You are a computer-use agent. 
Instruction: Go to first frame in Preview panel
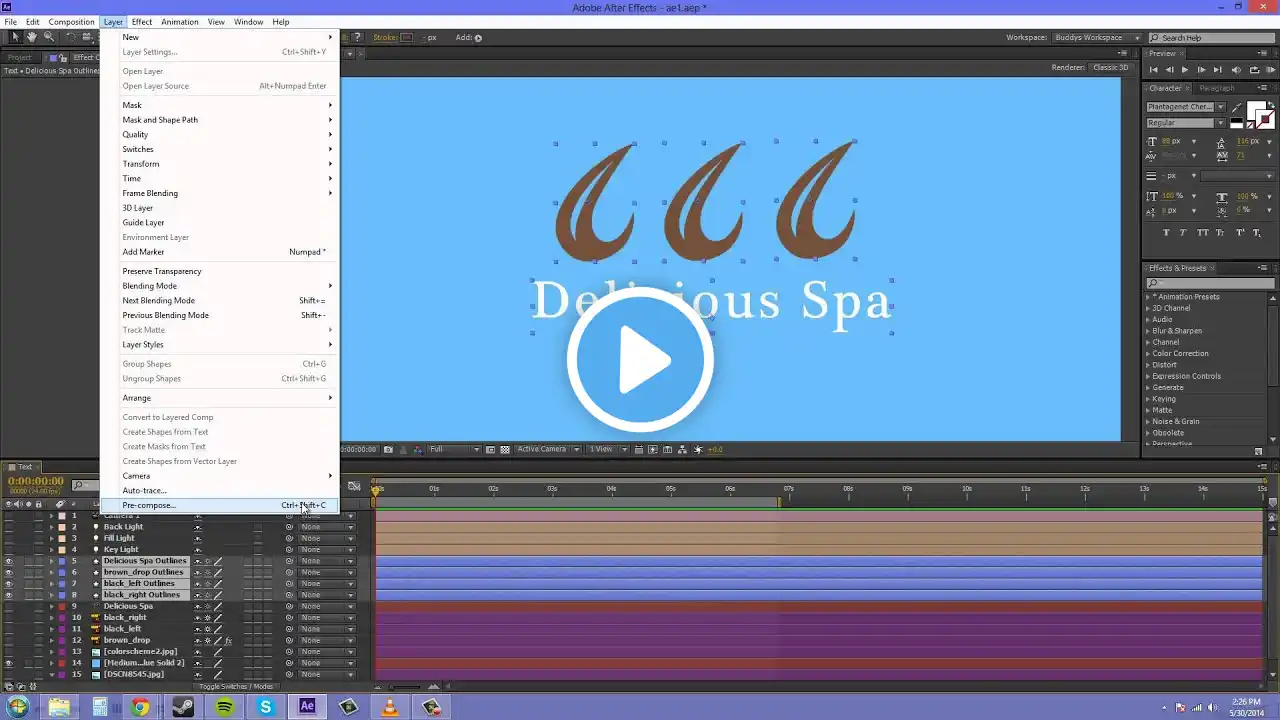pyautogui.click(x=1154, y=70)
